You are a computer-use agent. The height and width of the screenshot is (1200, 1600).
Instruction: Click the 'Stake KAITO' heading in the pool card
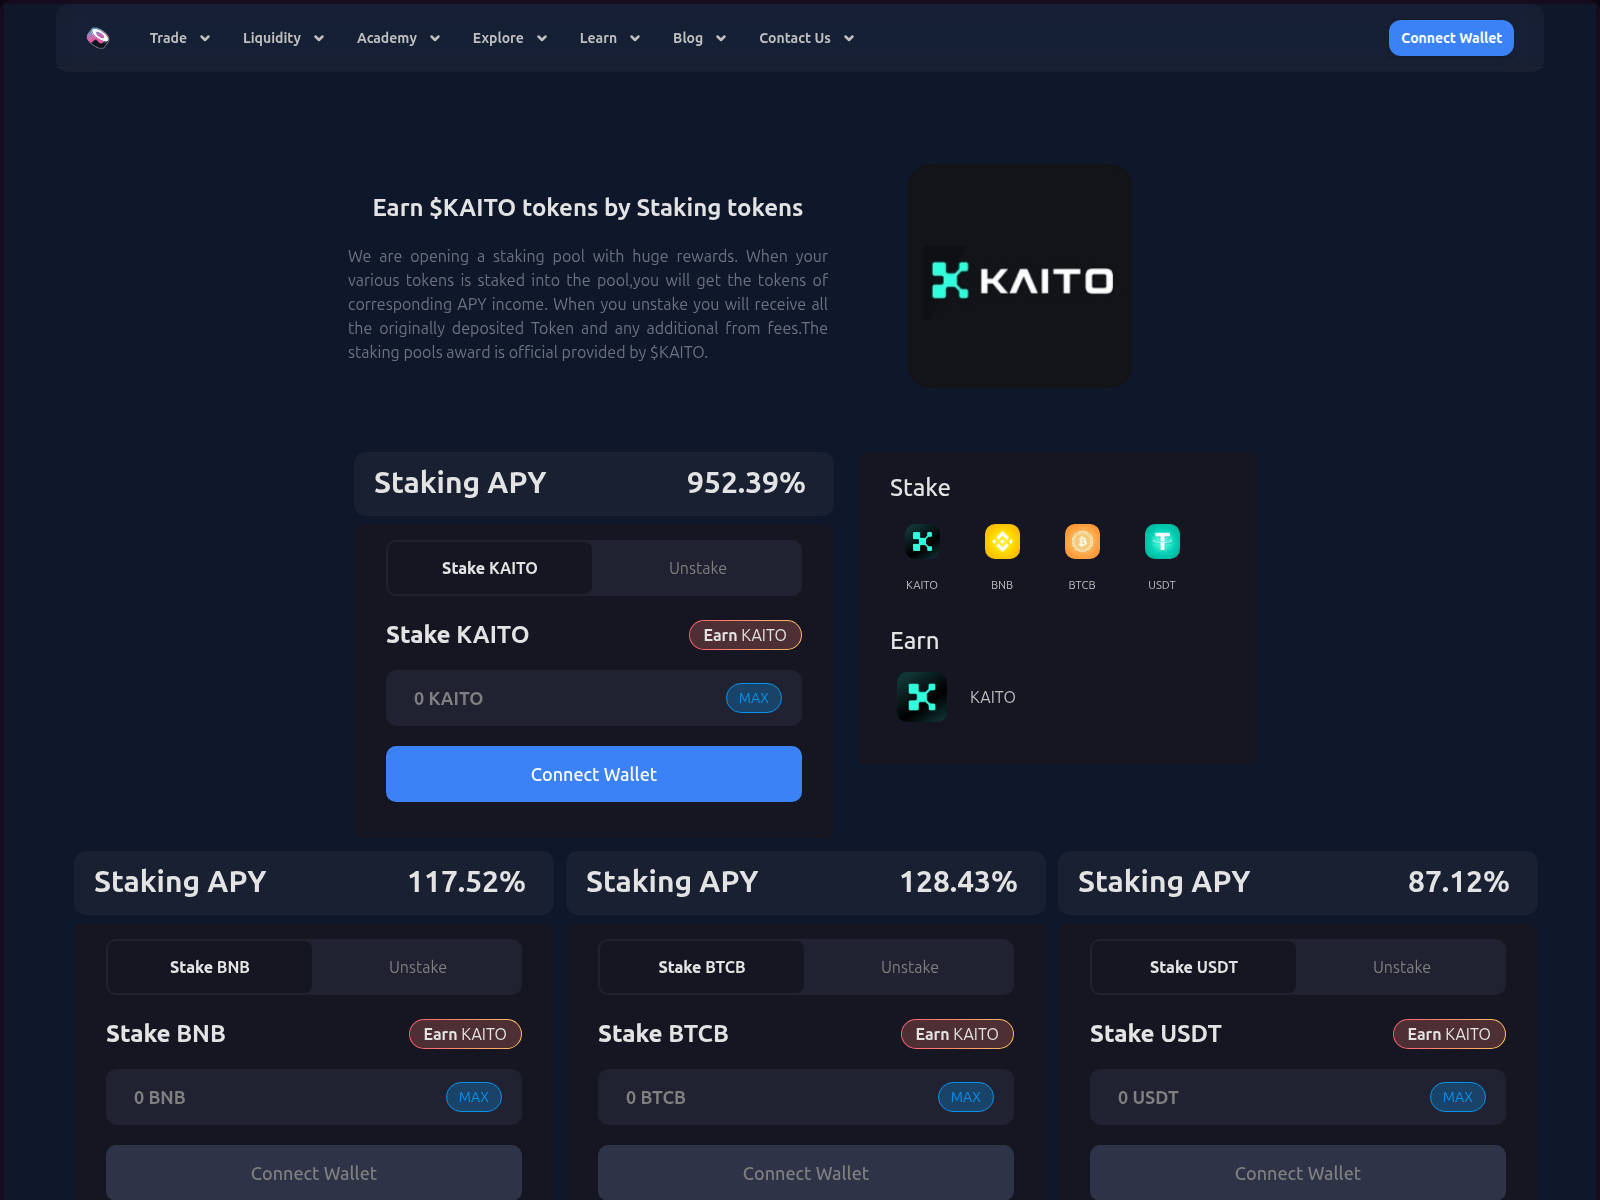[x=457, y=635]
